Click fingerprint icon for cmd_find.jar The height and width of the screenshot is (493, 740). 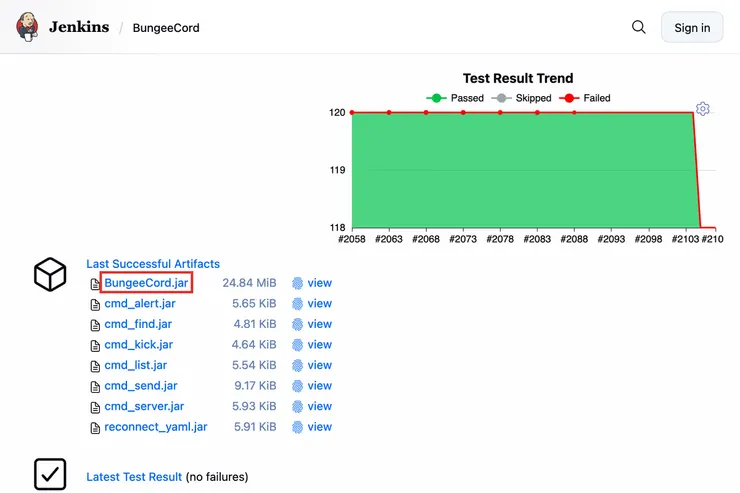pyautogui.click(x=297, y=324)
